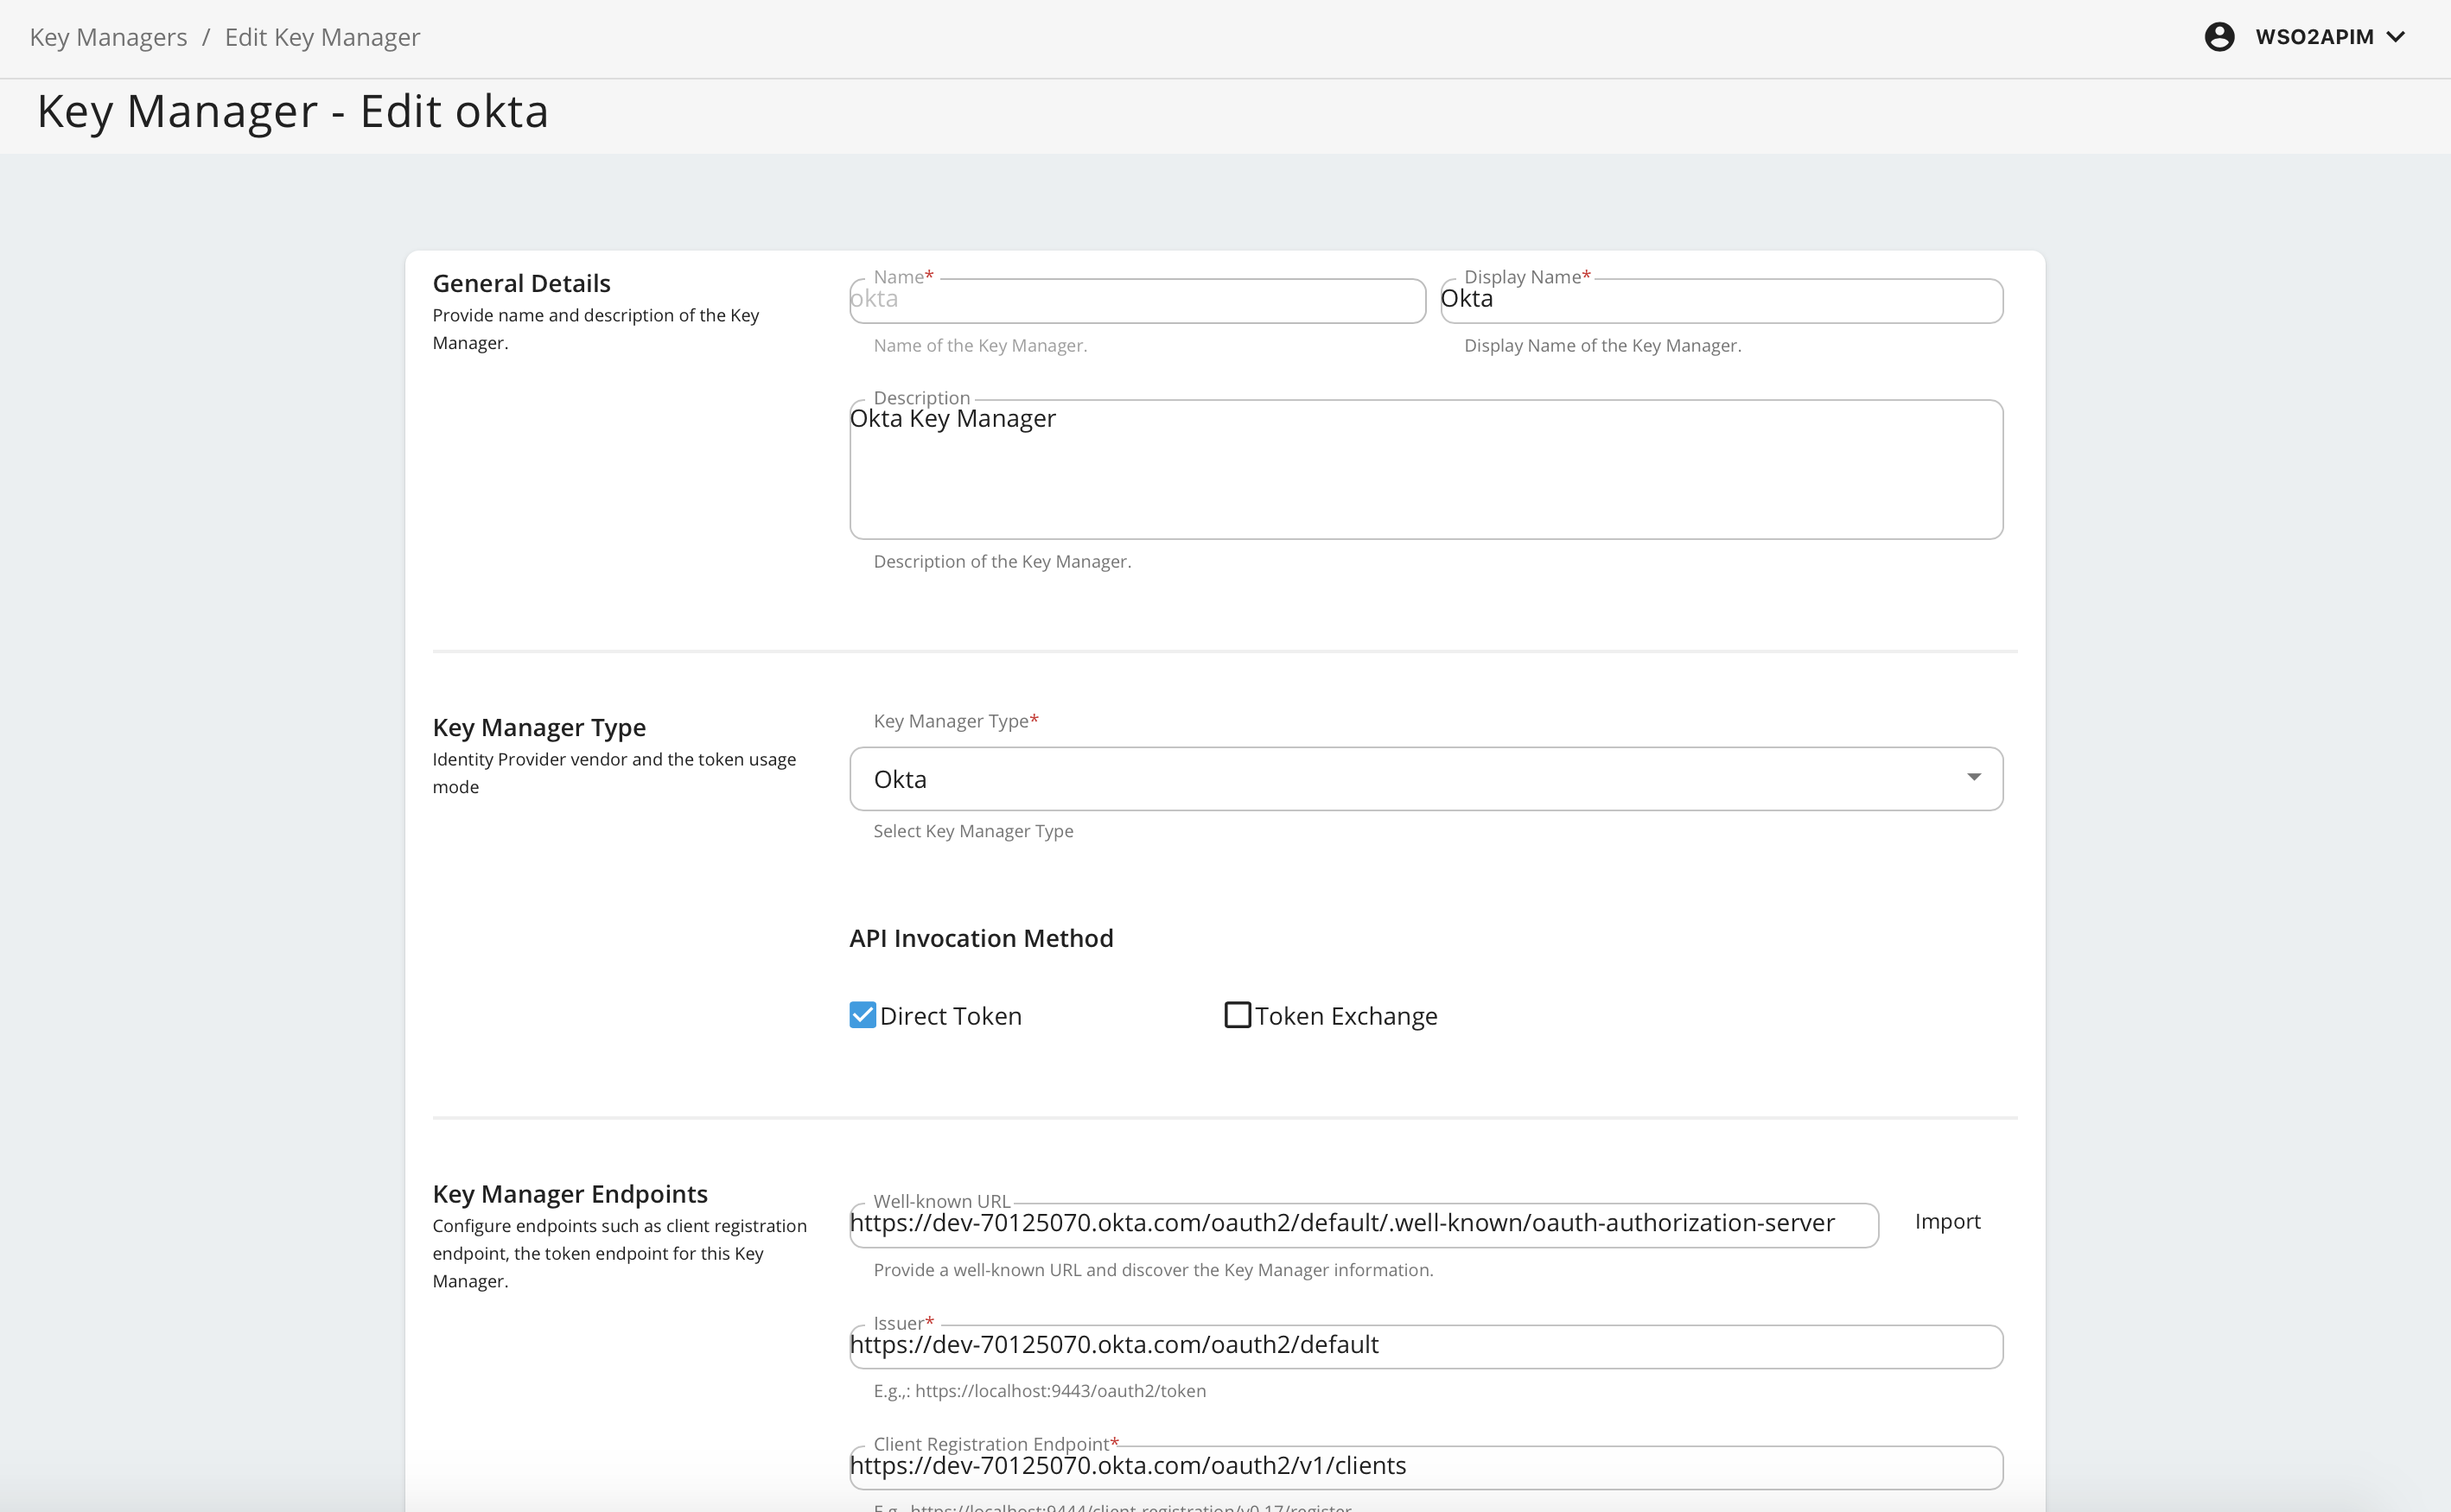Screen dimensions: 2451x1512
Task: Click the Name input field
Action: (1137, 300)
